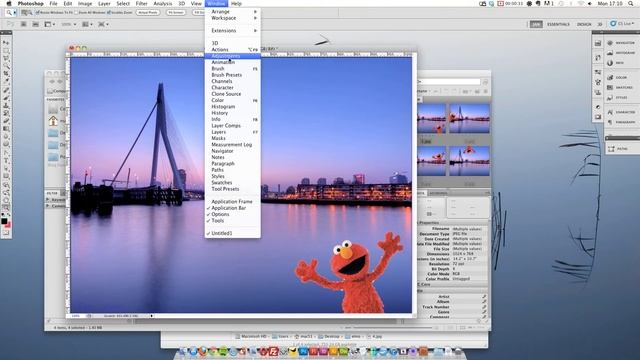Select the Clone Stamp tool
This screenshot has width=640, height=360.
pos(6,105)
